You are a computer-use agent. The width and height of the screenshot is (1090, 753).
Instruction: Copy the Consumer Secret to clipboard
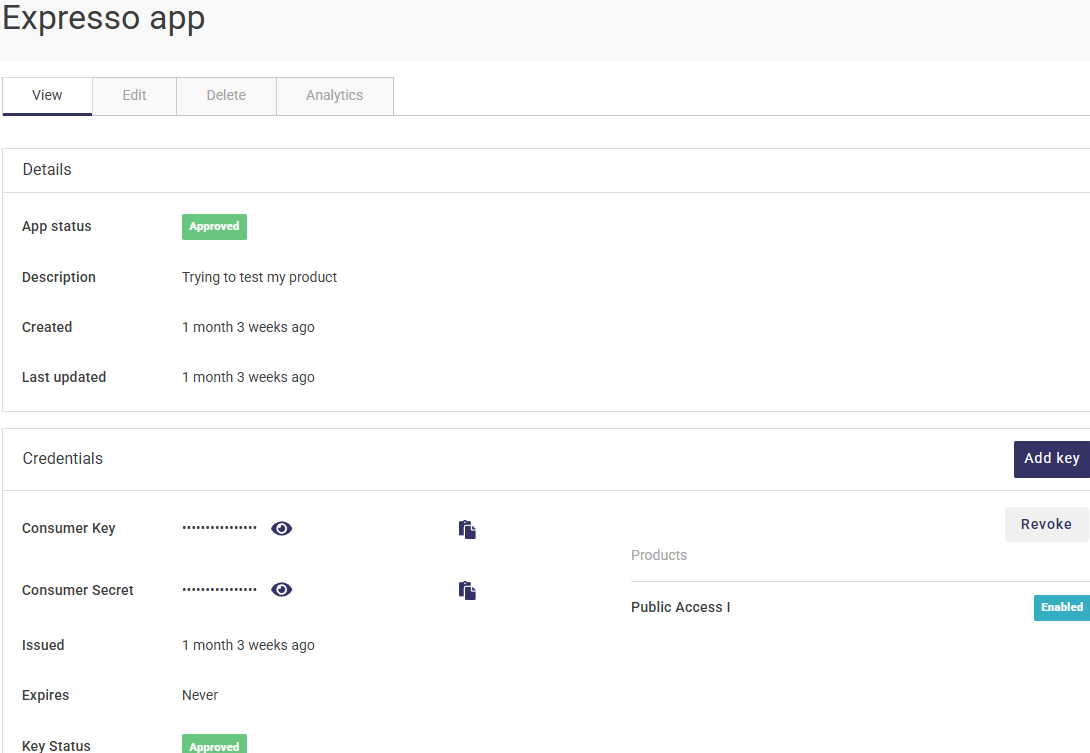(x=467, y=591)
